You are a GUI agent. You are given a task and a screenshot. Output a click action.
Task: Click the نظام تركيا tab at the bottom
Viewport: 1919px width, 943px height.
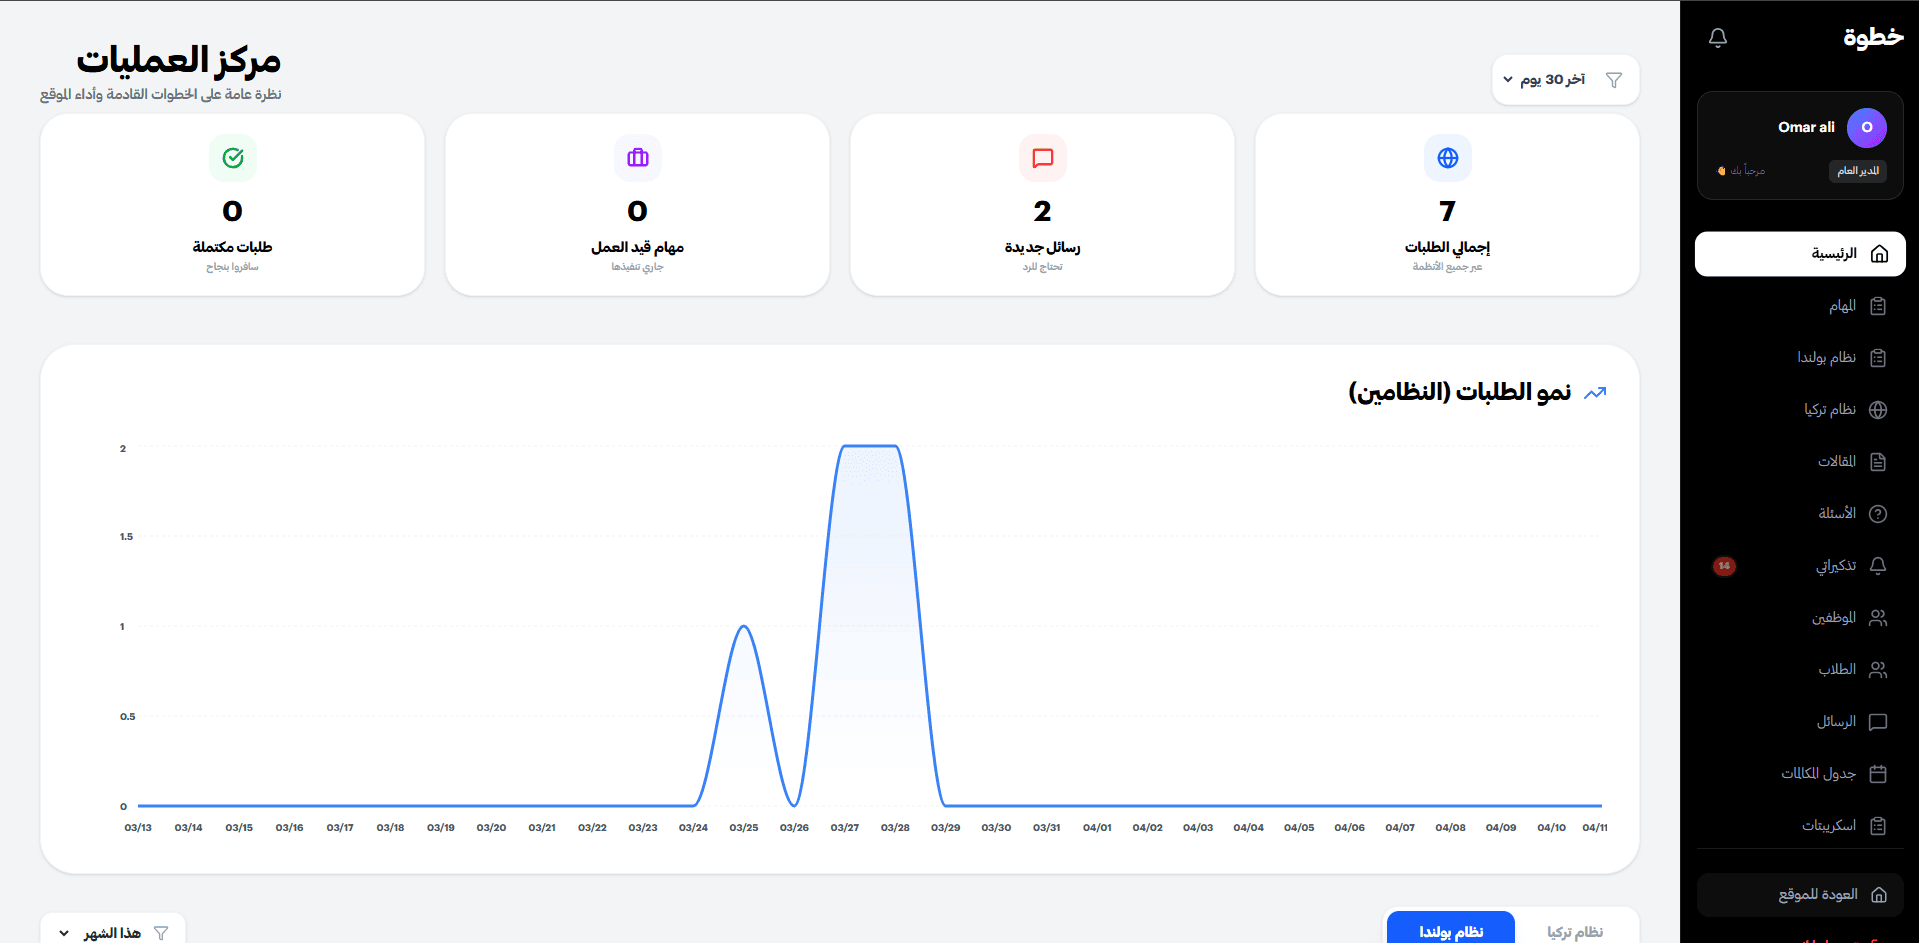coord(1576,931)
